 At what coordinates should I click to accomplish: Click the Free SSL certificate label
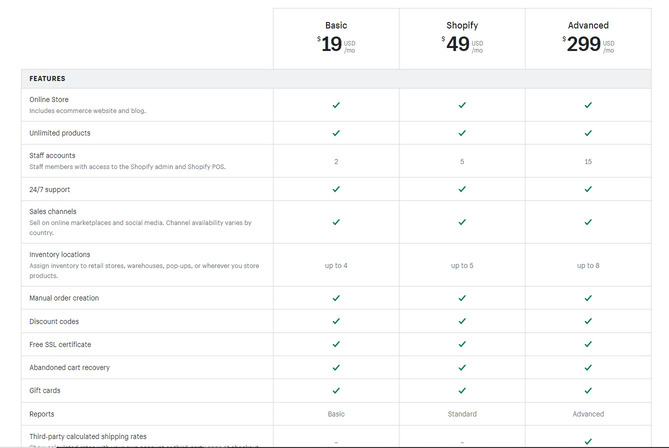click(60, 344)
